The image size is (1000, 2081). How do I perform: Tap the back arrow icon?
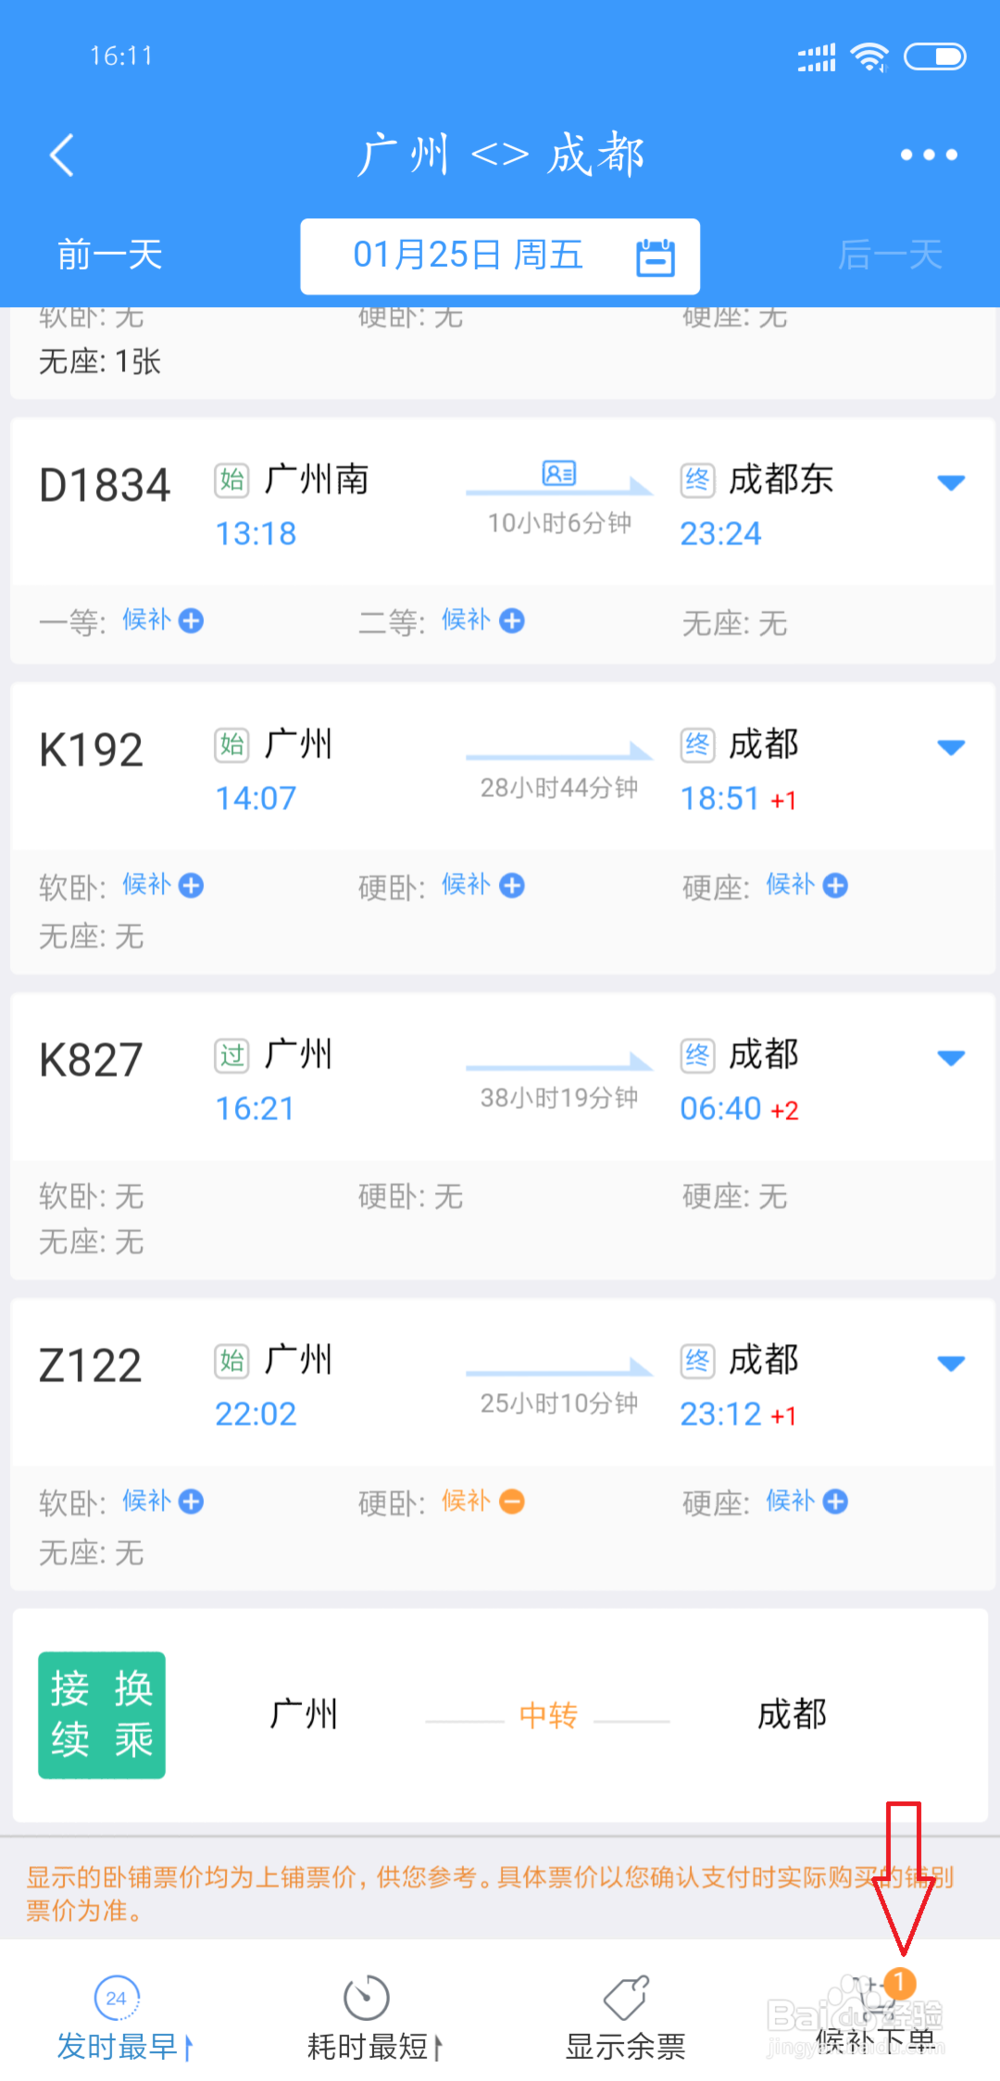pyautogui.click(x=62, y=155)
